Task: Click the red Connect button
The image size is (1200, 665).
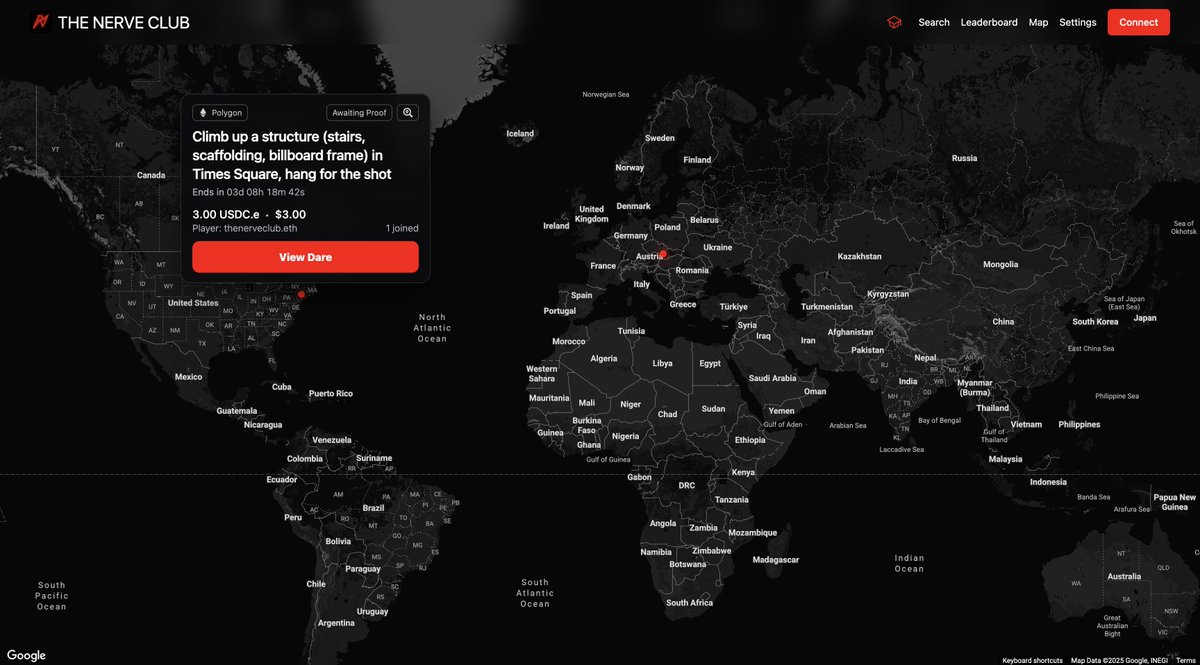Action: pyautogui.click(x=1138, y=22)
